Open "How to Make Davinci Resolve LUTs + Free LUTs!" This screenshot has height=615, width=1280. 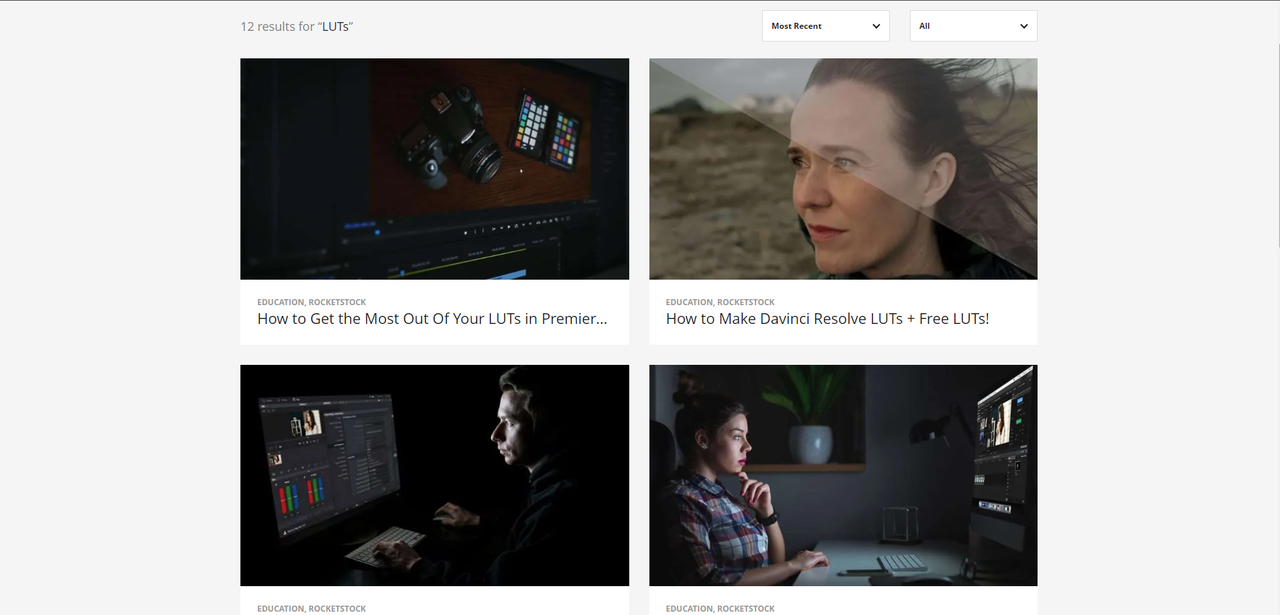pos(827,318)
